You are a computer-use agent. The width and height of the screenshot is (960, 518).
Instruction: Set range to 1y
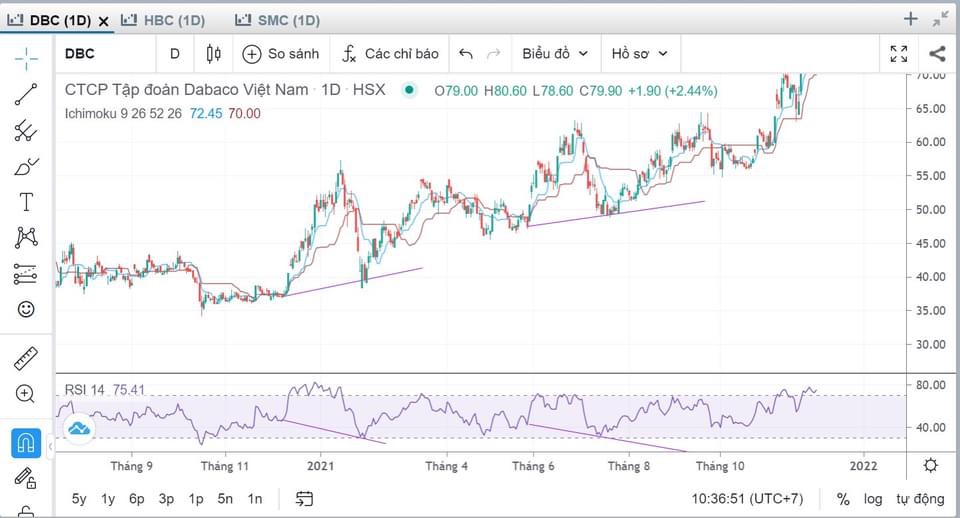coord(108,499)
